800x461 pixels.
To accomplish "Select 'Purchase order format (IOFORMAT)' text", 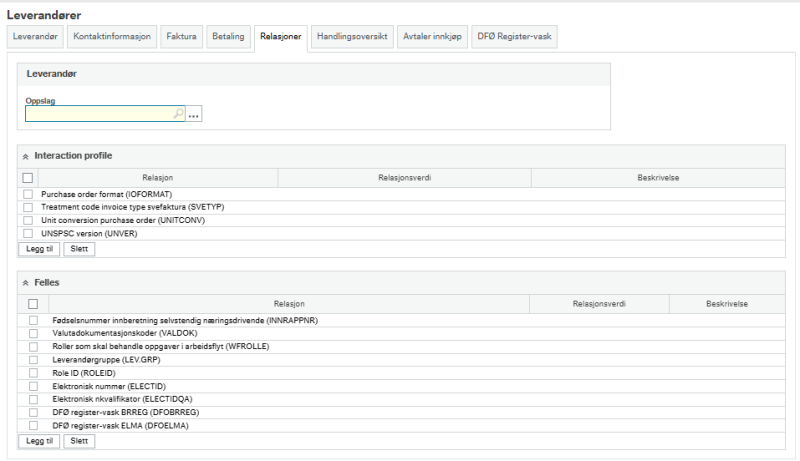I will coord(107,194).
